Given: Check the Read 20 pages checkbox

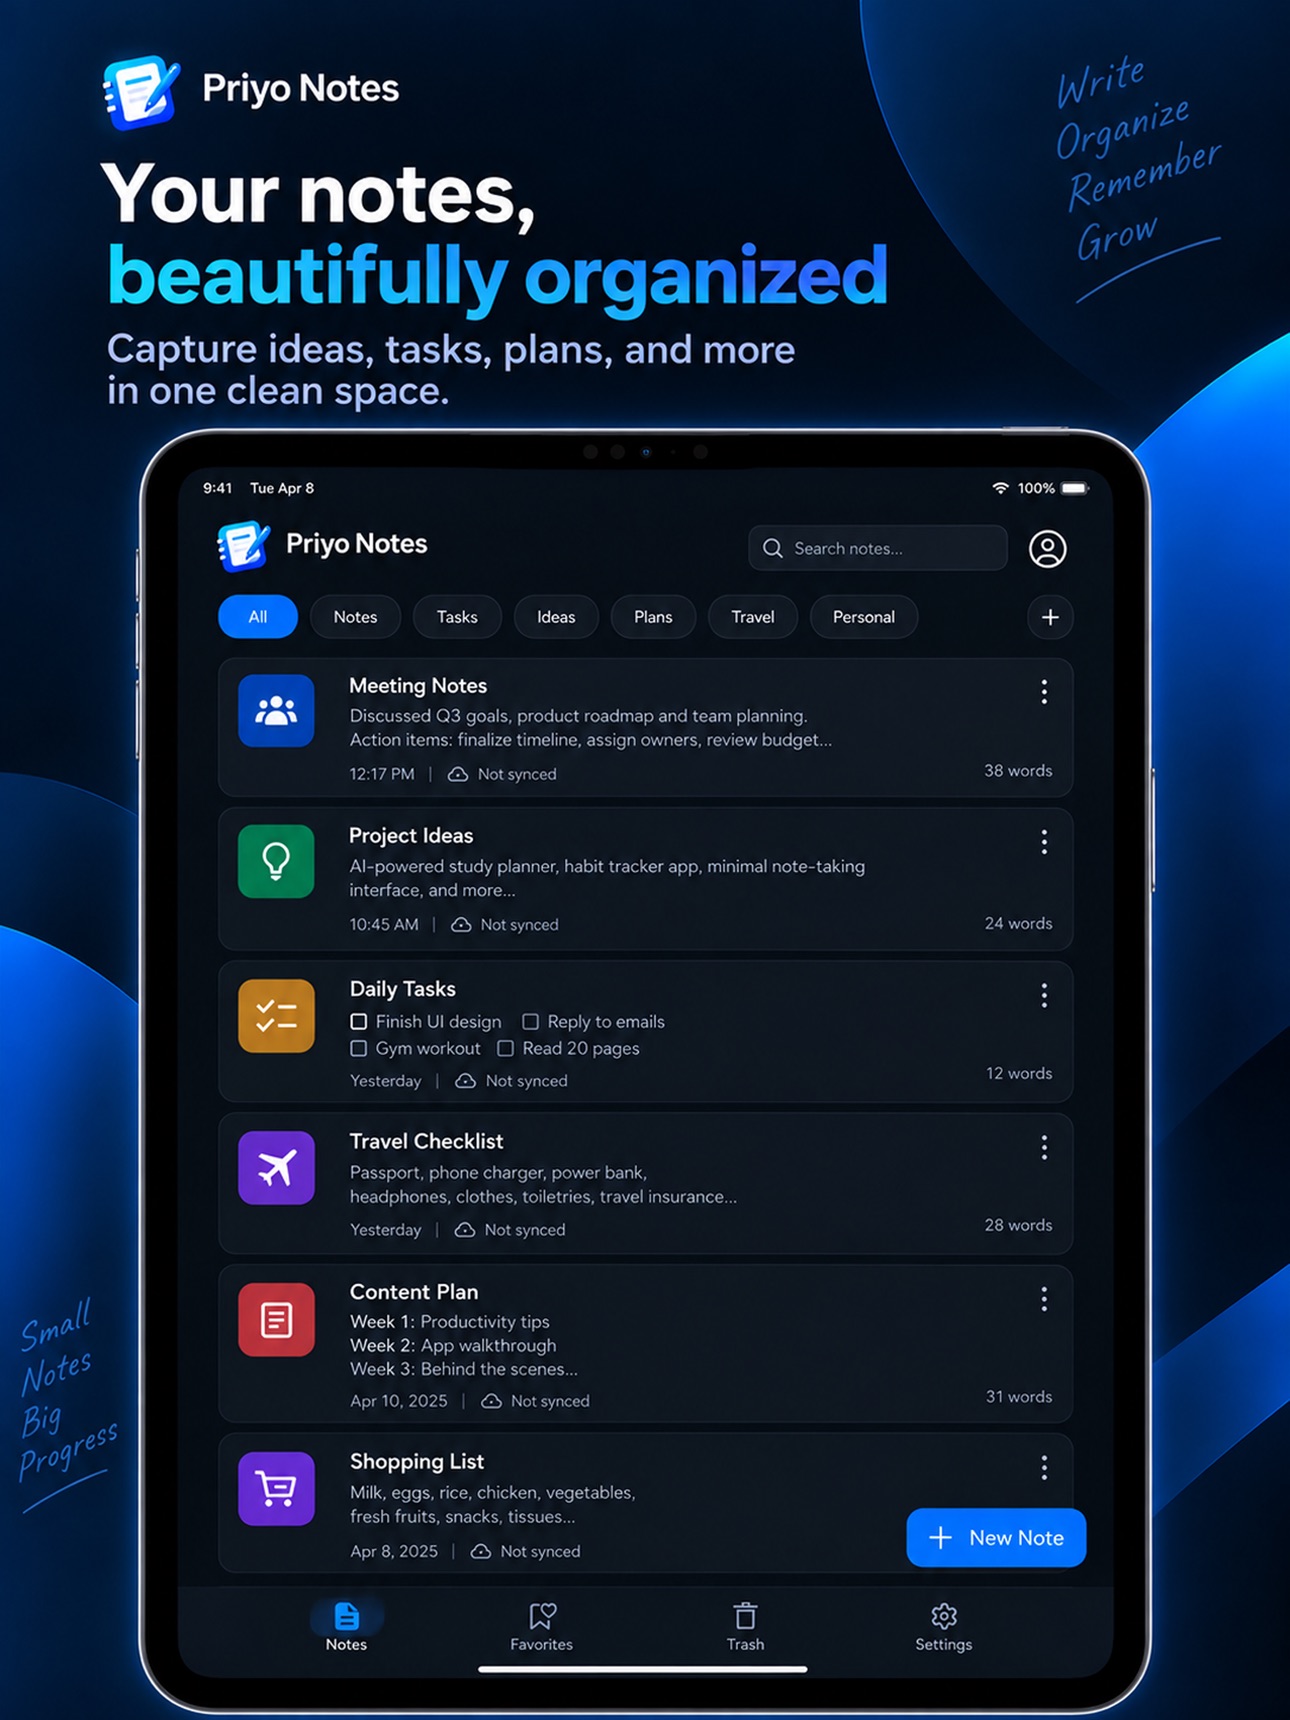Looking at the screenshot, I should pos(505,1048).
